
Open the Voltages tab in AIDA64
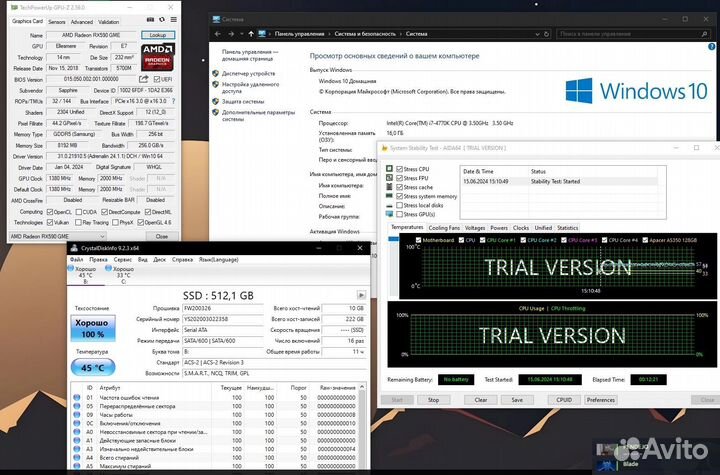click(x=475, y=228)
